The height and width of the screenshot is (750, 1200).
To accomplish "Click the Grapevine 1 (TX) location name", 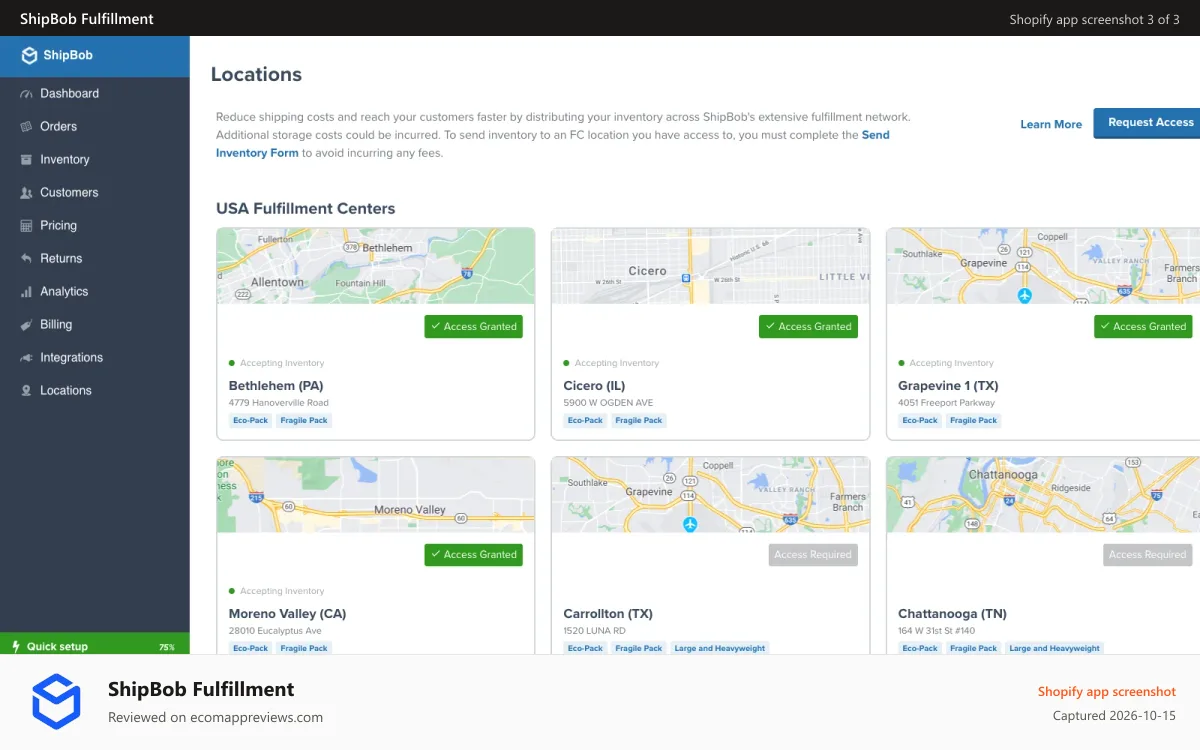I will [948, 386].
